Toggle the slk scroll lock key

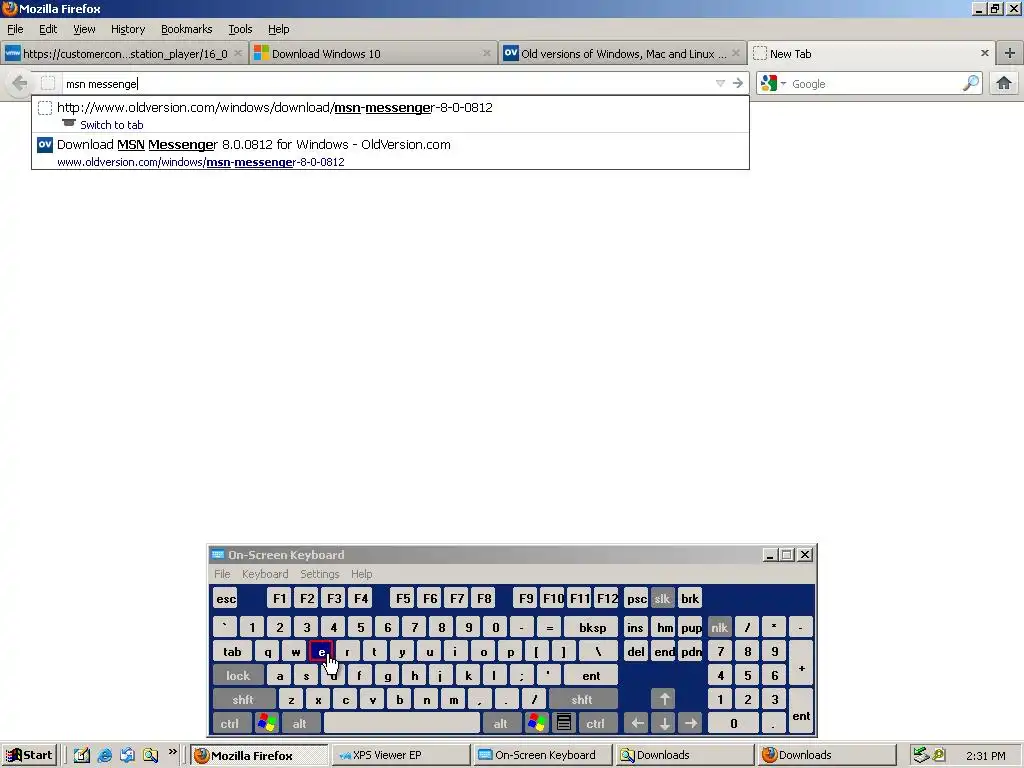pyautogui.click(x=662, y=599)
